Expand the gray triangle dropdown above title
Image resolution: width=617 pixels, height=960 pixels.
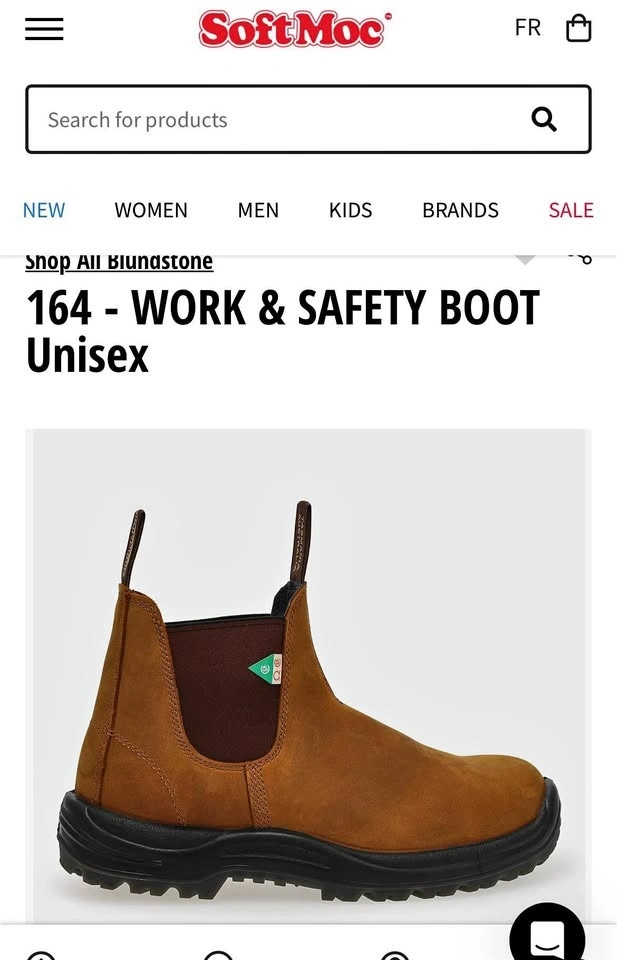(x=525, y=260)
